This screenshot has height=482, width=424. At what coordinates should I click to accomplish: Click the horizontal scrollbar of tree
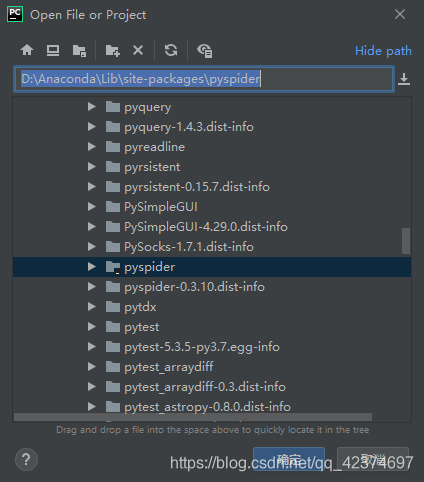(x=193, y=417)
